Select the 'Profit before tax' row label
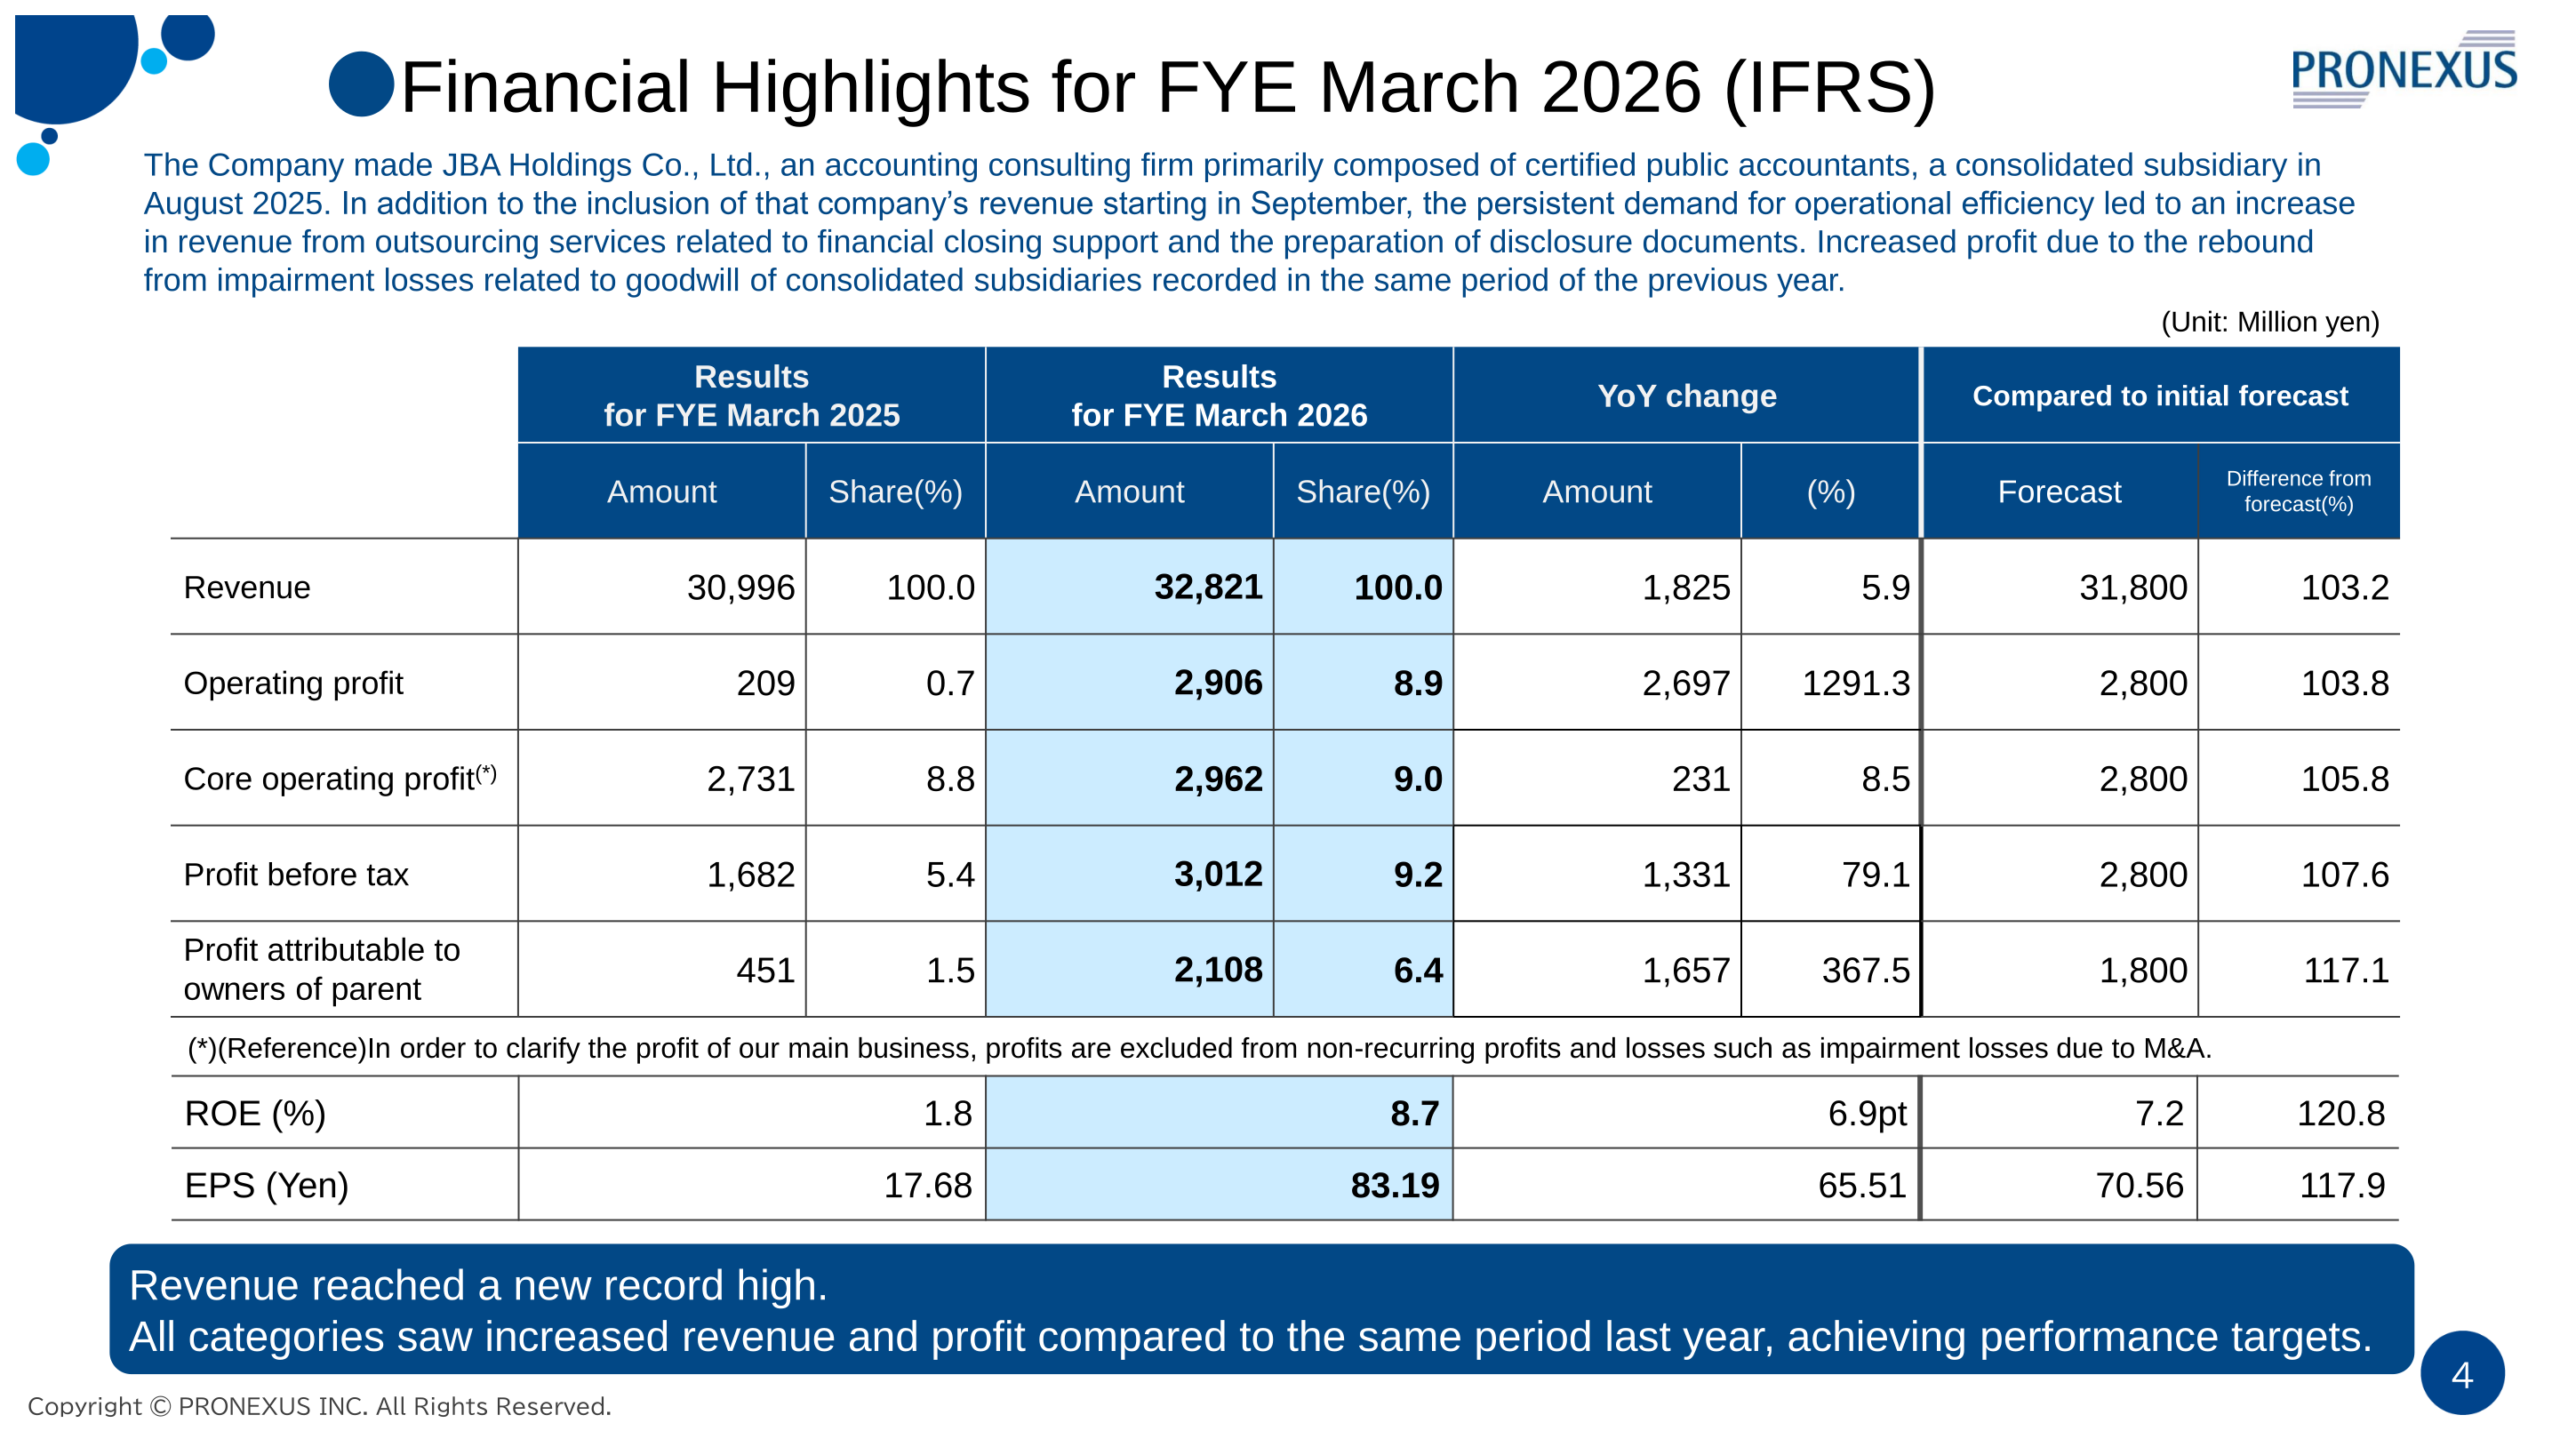 click(296, 874)
